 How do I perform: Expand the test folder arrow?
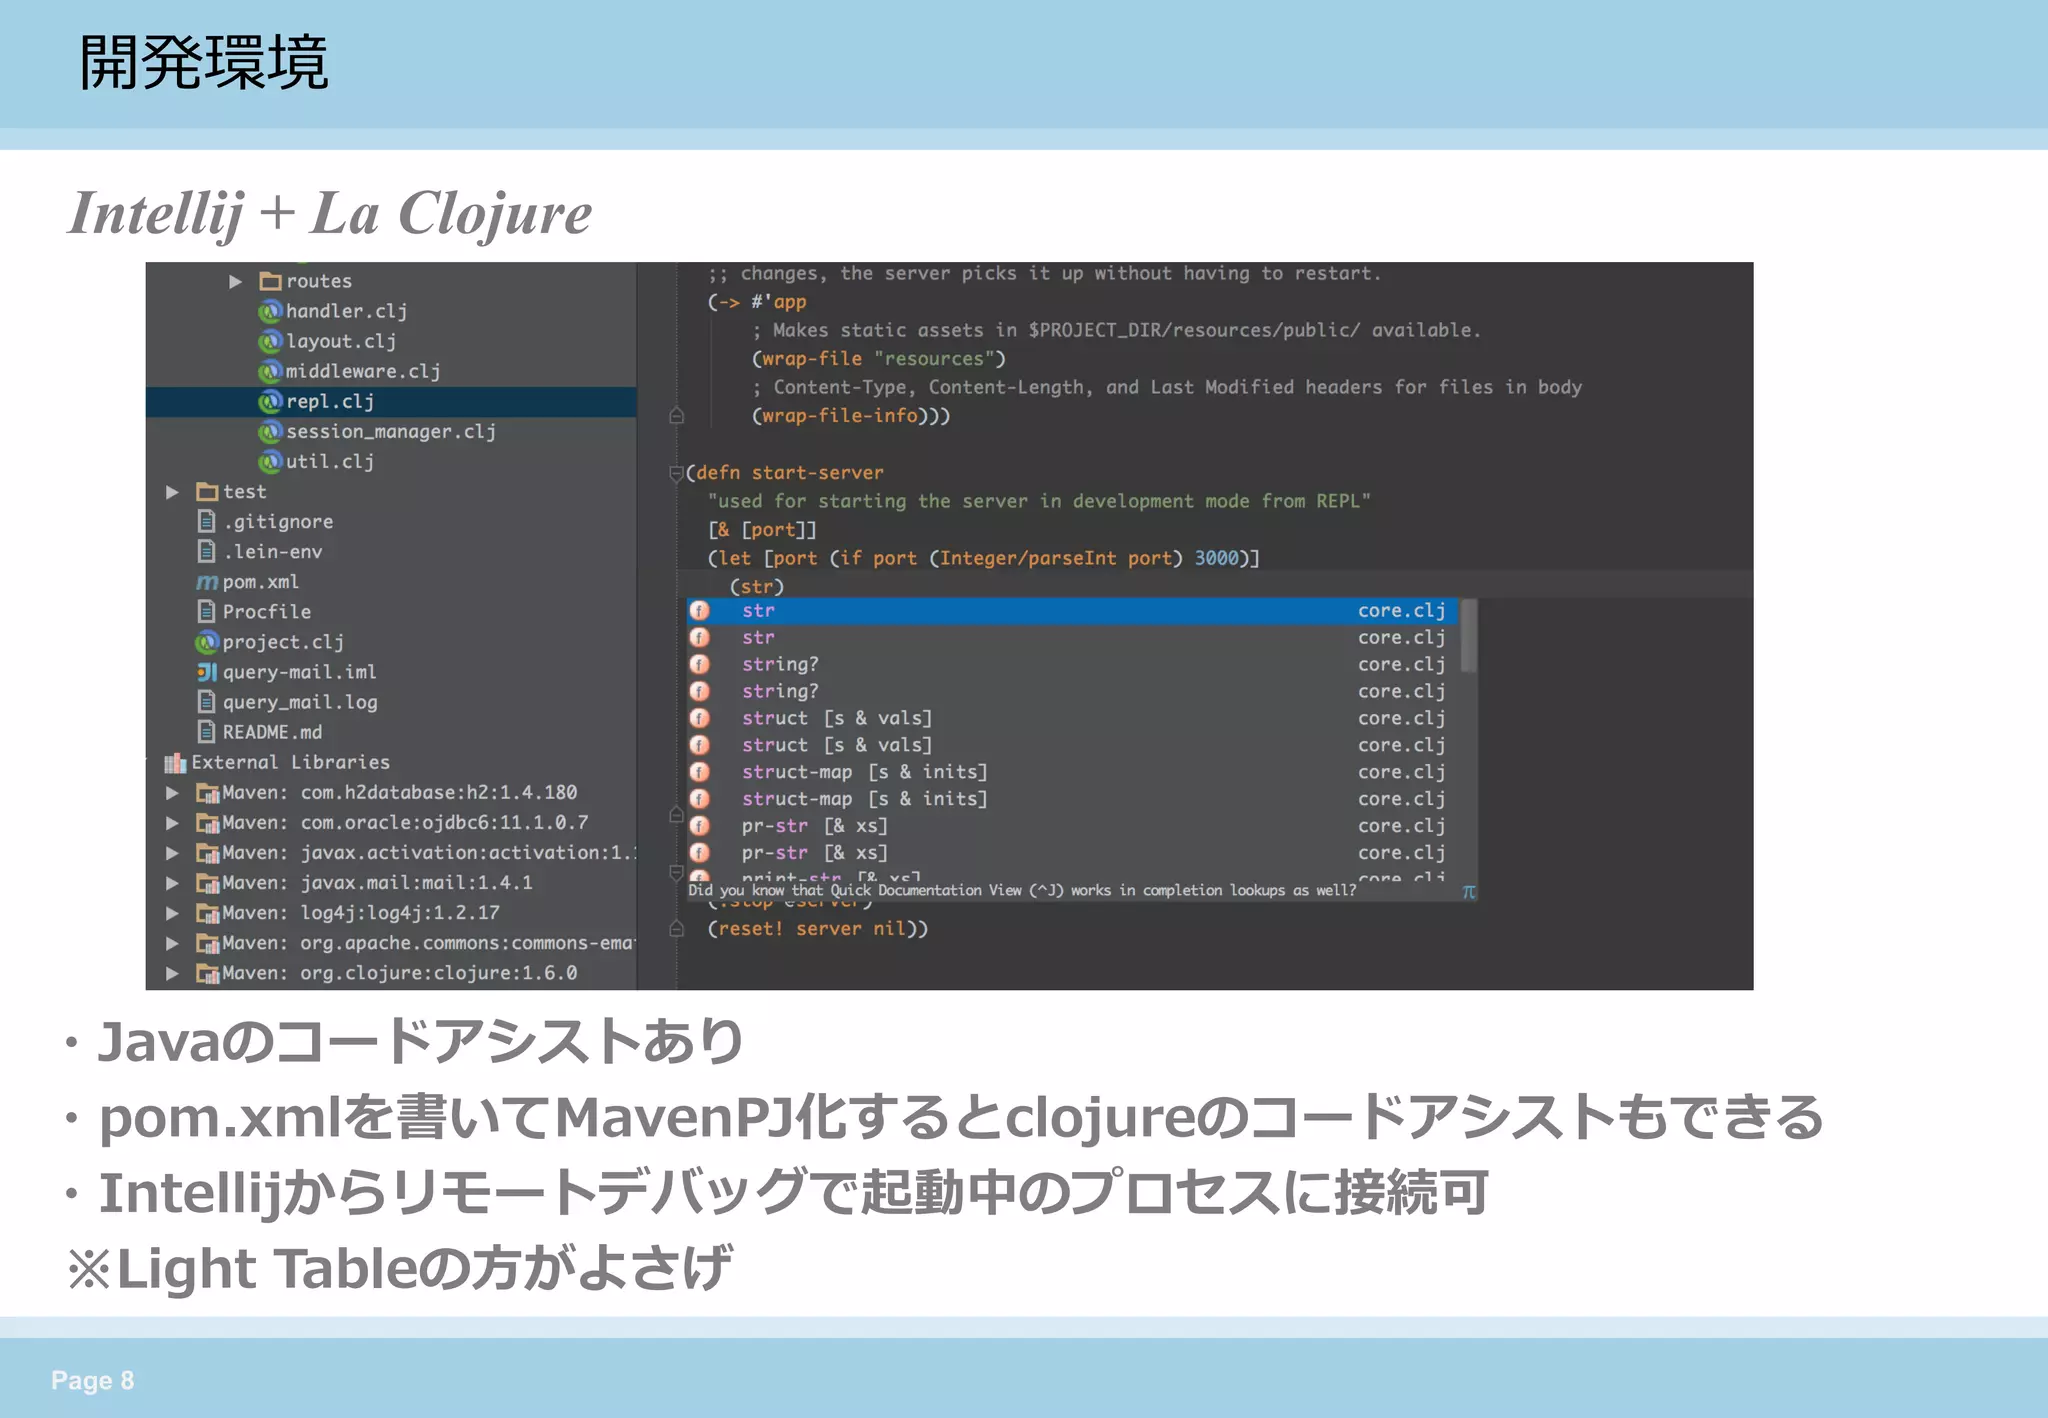(x=172, y=492)
